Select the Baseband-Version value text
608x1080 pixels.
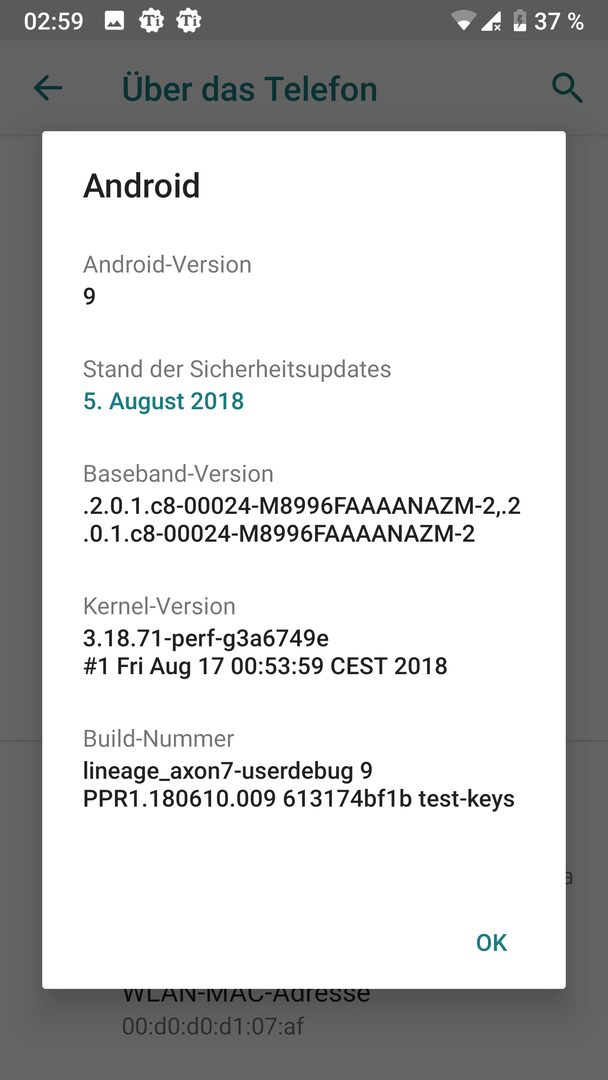(301, 520)
